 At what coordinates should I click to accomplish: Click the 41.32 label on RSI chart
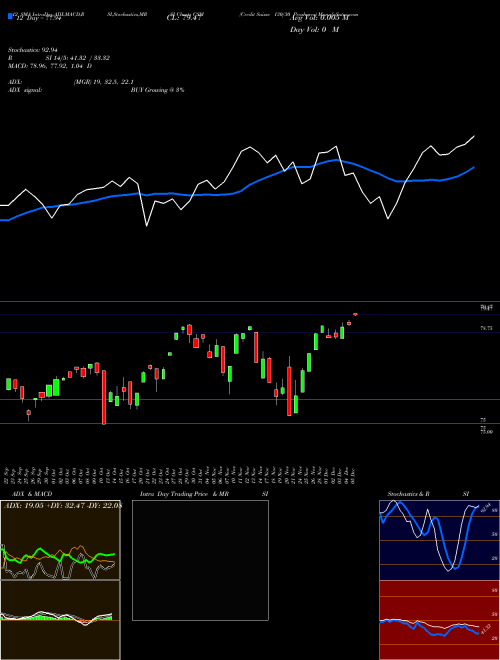pos(485,631)
